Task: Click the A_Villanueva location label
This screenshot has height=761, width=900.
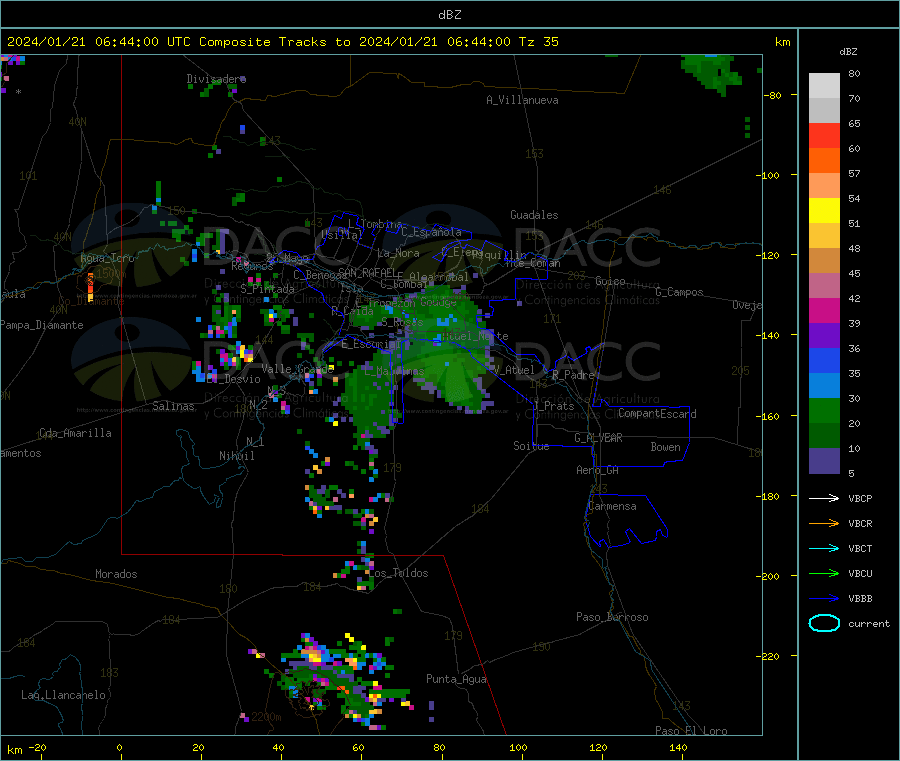Action: 522,100
